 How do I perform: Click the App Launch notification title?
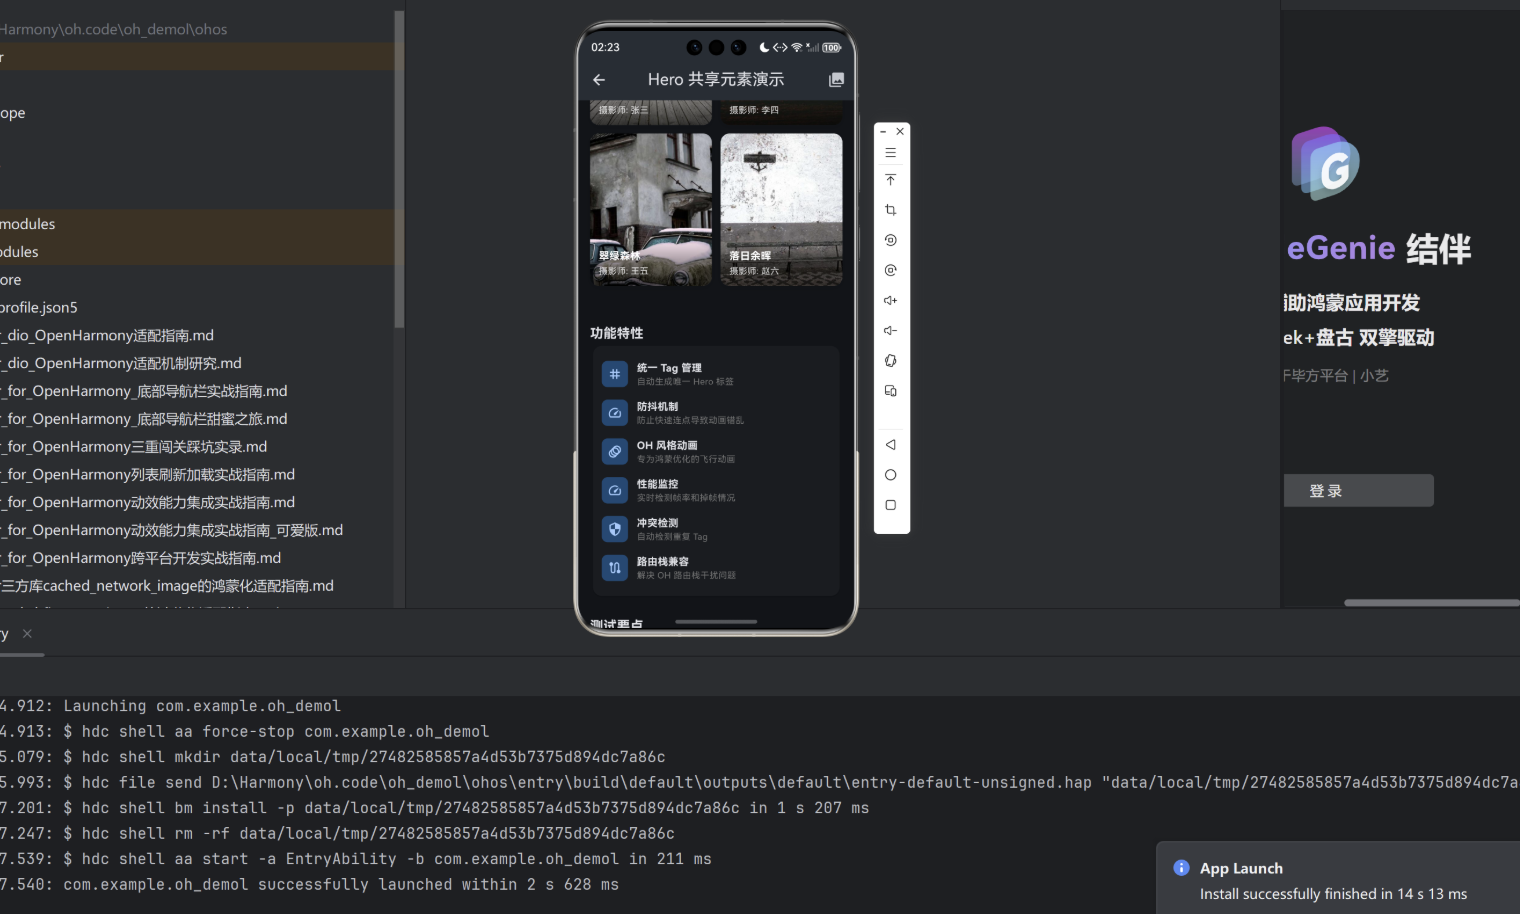1241,869
